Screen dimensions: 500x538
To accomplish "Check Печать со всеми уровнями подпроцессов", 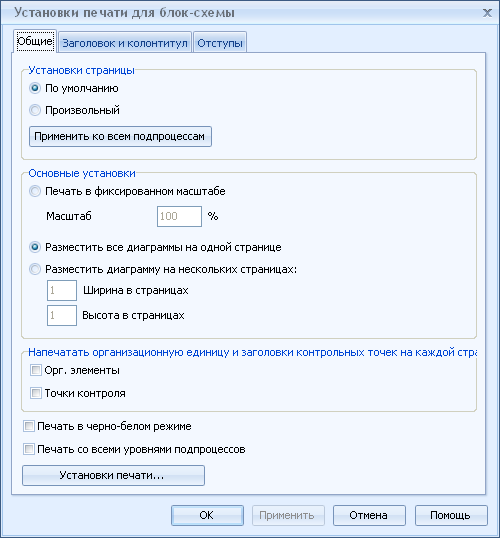I will [29, 449].
